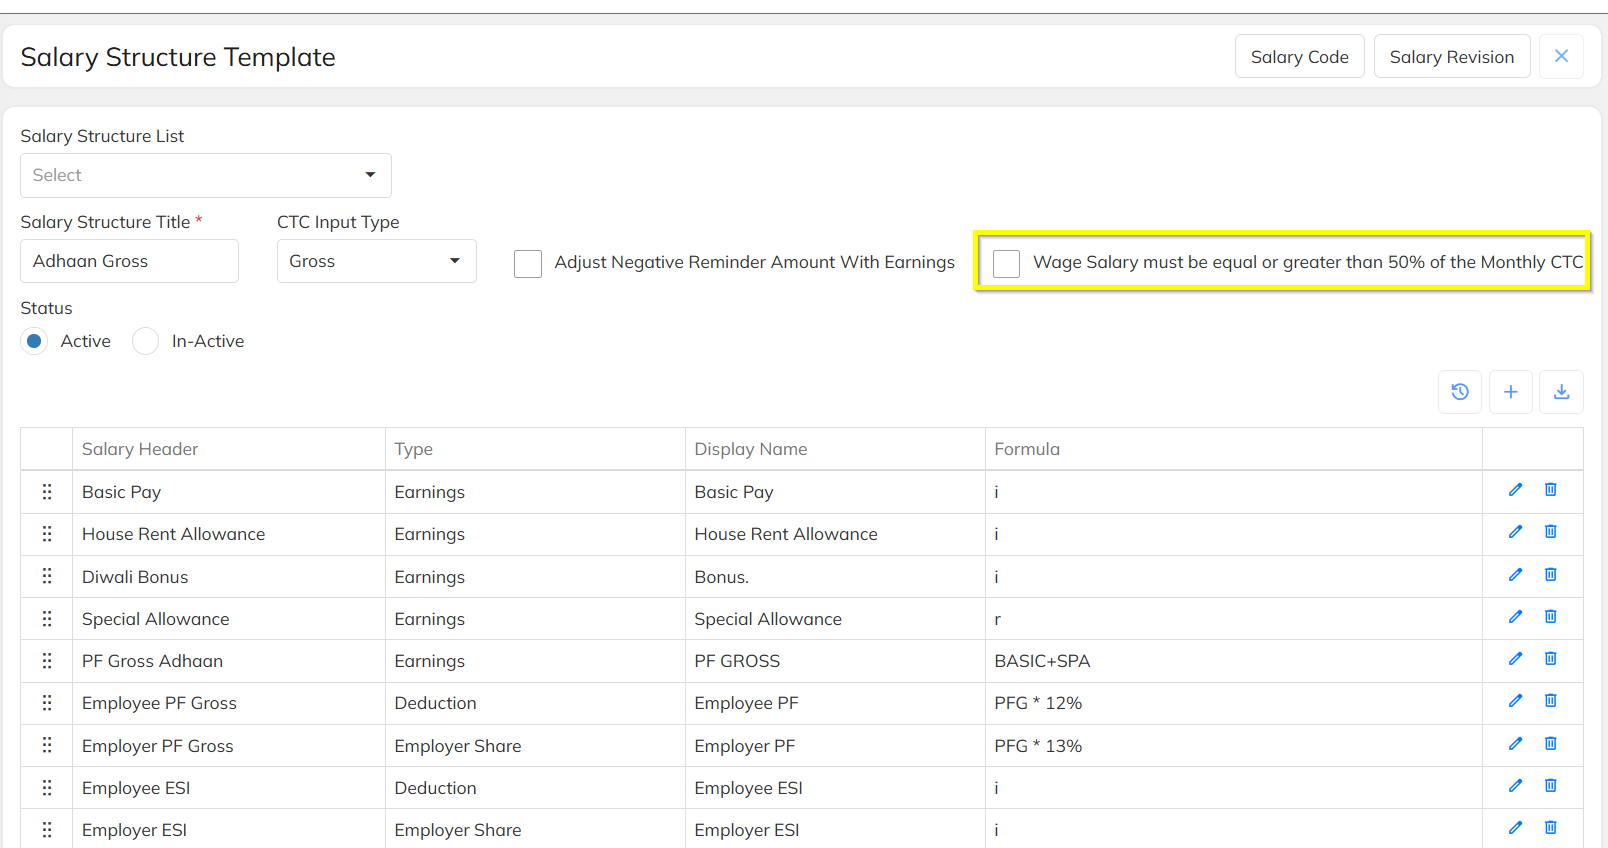
Task: Delete the House Rent Allowance row
Action: click(x=1550, y=532)
